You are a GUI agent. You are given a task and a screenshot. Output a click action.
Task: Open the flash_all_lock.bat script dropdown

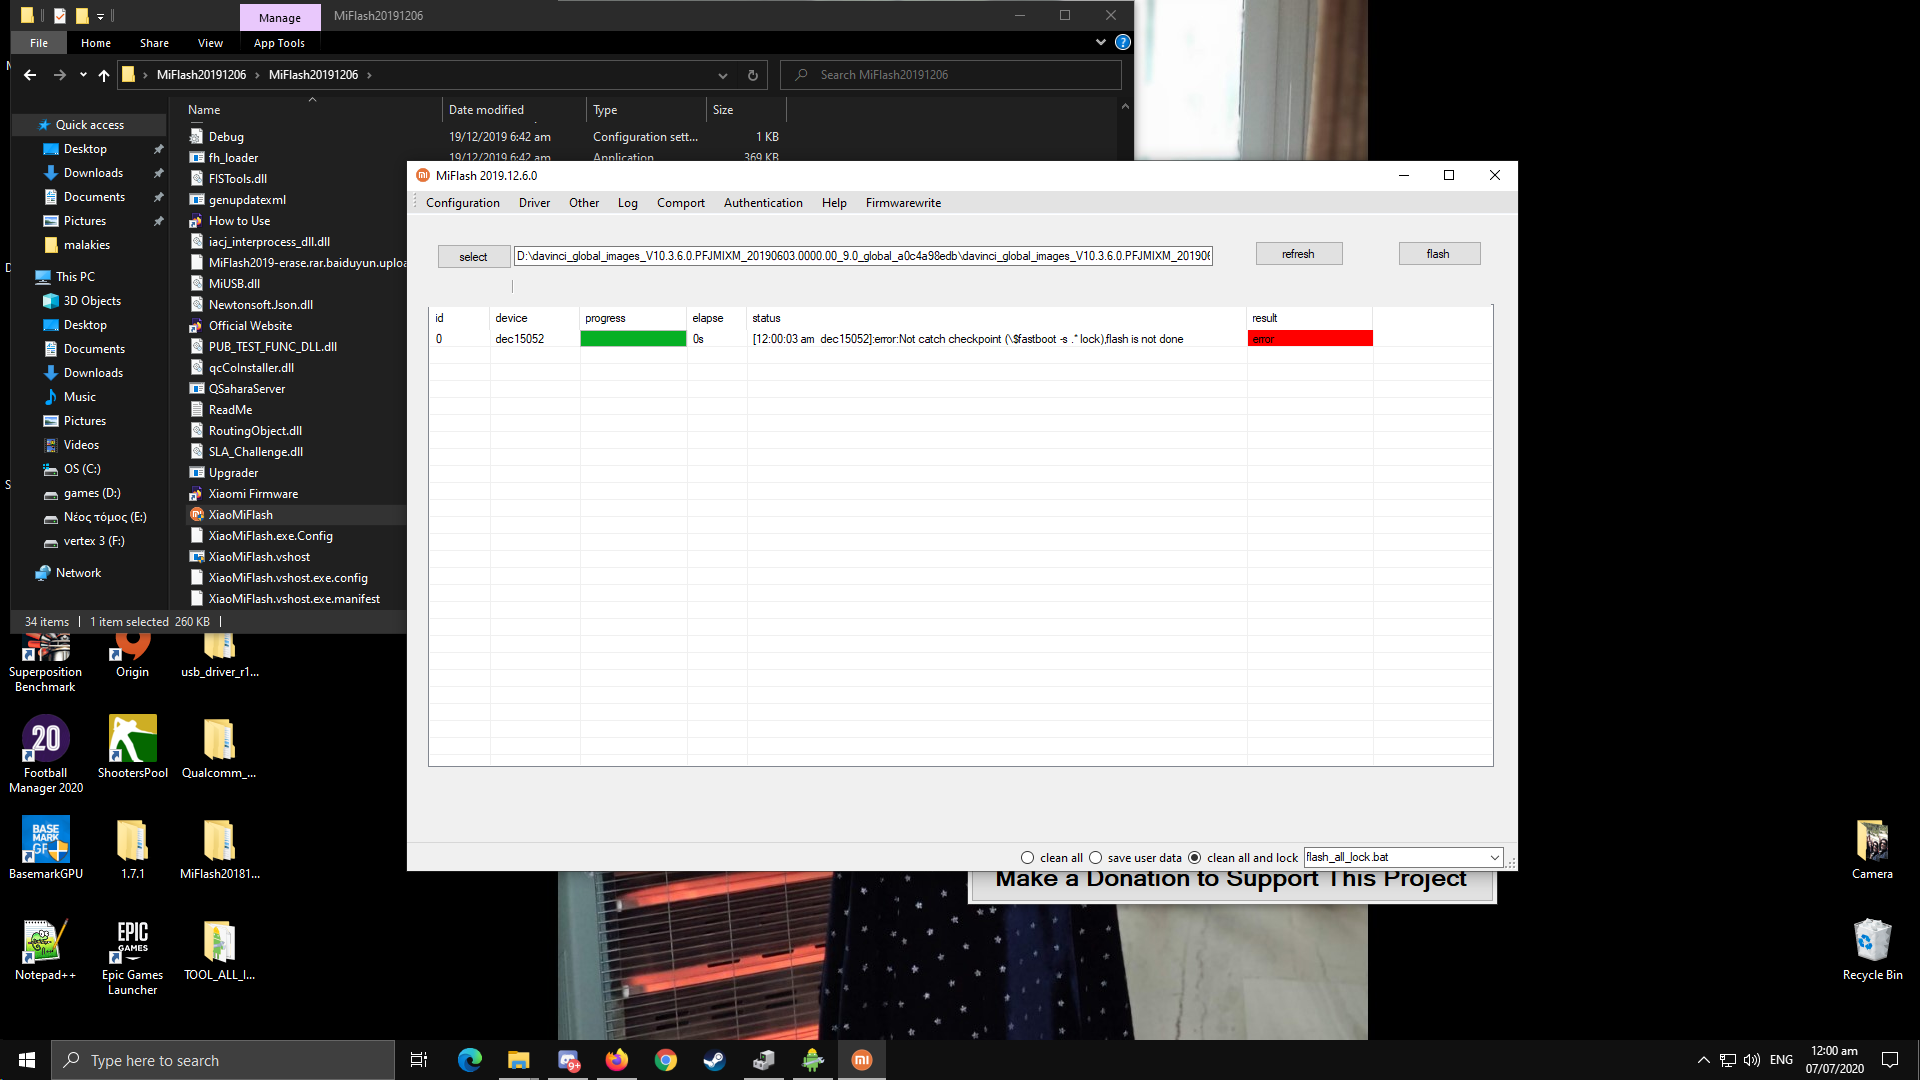1494,858
